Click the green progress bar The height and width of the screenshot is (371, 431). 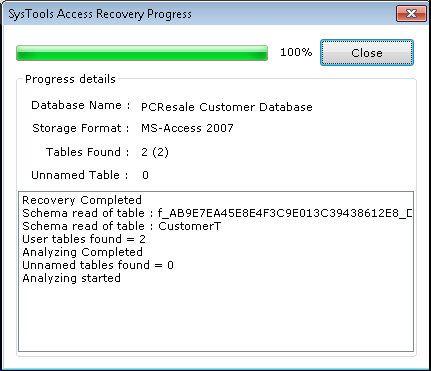(142, 53)
